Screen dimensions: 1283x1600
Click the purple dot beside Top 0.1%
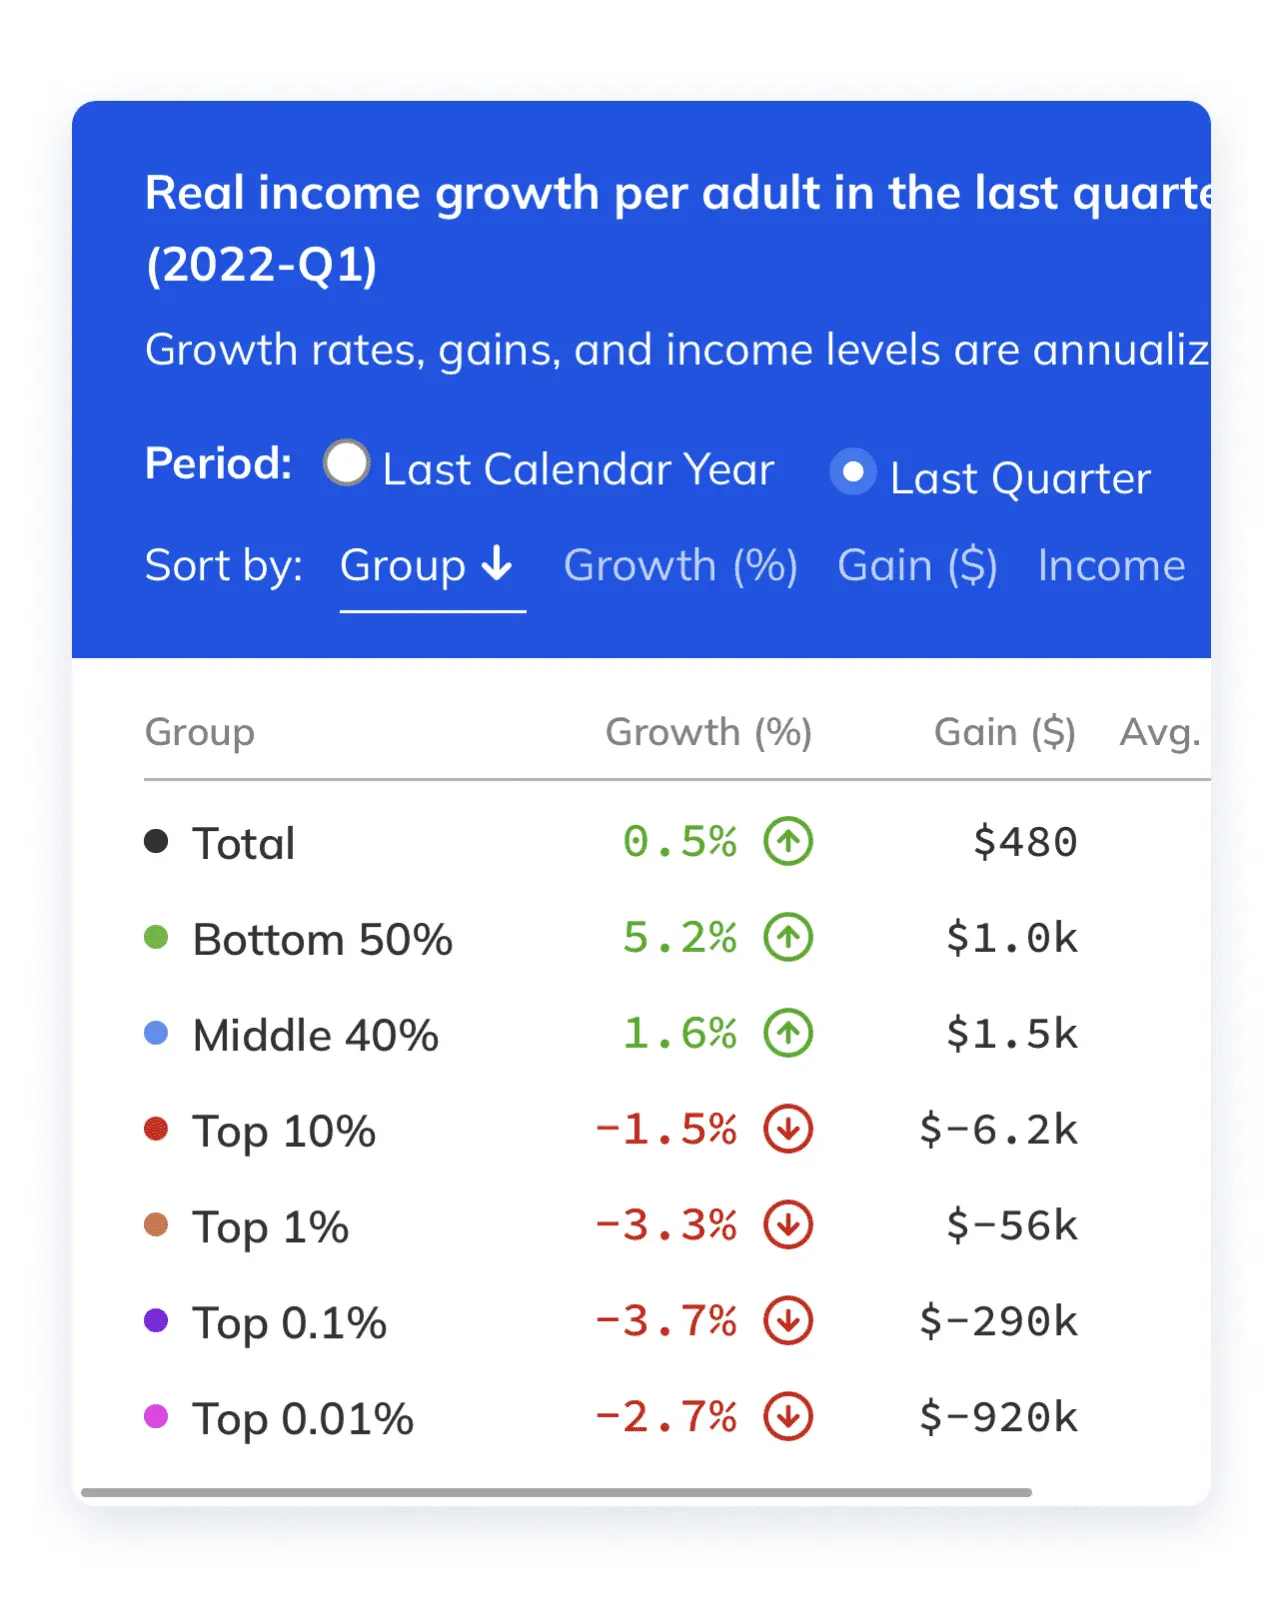click(x=156, y=1321)
